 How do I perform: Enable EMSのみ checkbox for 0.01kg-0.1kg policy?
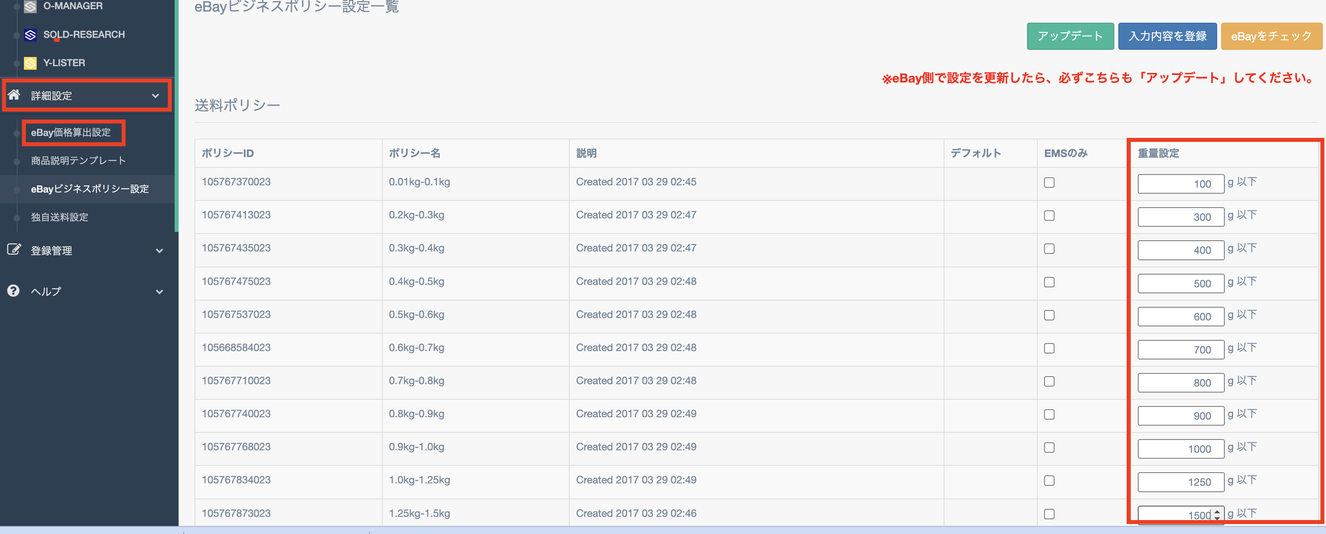pos(1049,183)
